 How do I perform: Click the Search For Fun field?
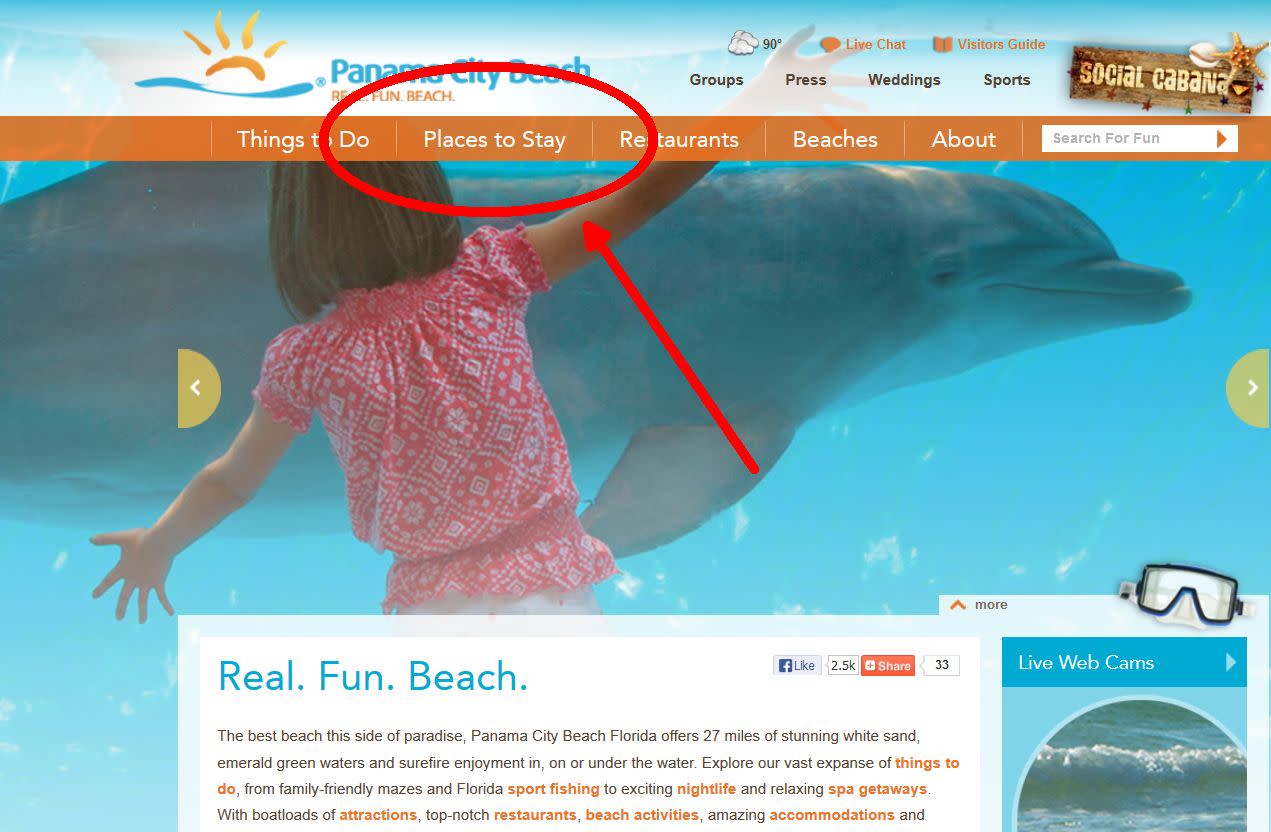click(1126, 139)
